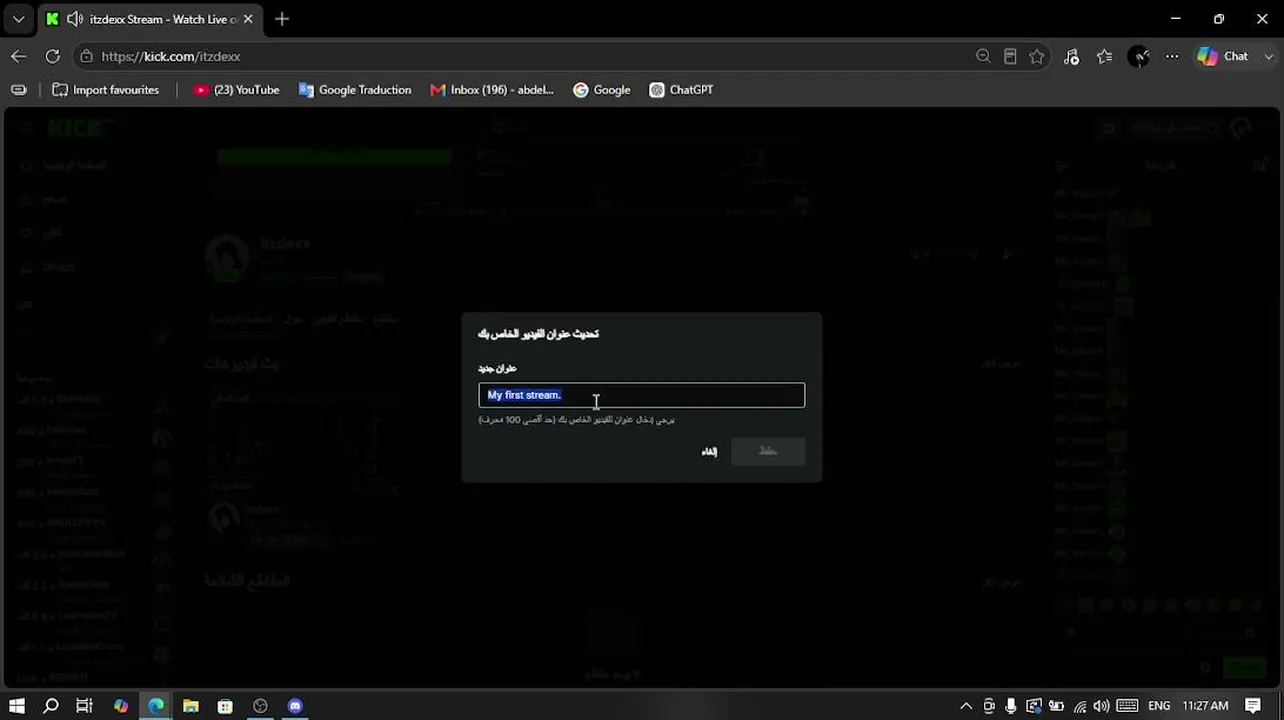1284x720 pixels.
Task: Open Discord from the taskbar
Action: pos(295,706)
